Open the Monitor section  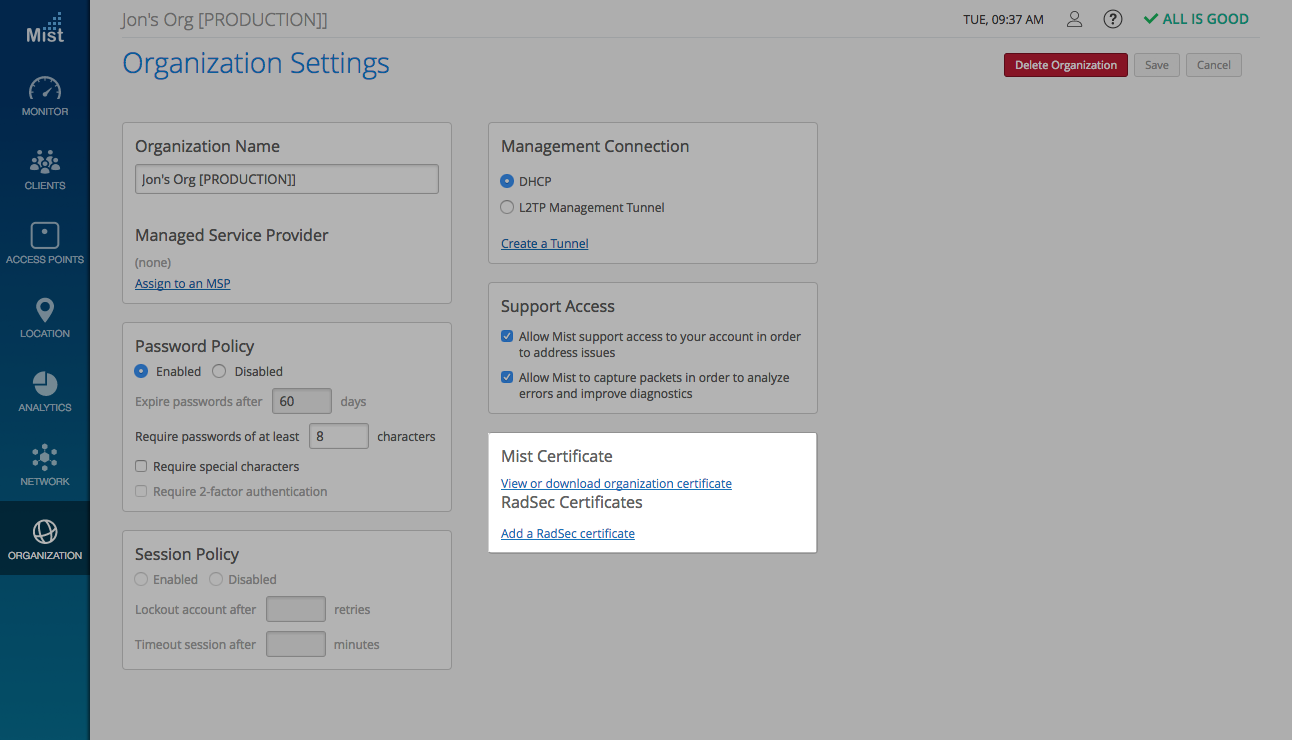click(45, 96)
